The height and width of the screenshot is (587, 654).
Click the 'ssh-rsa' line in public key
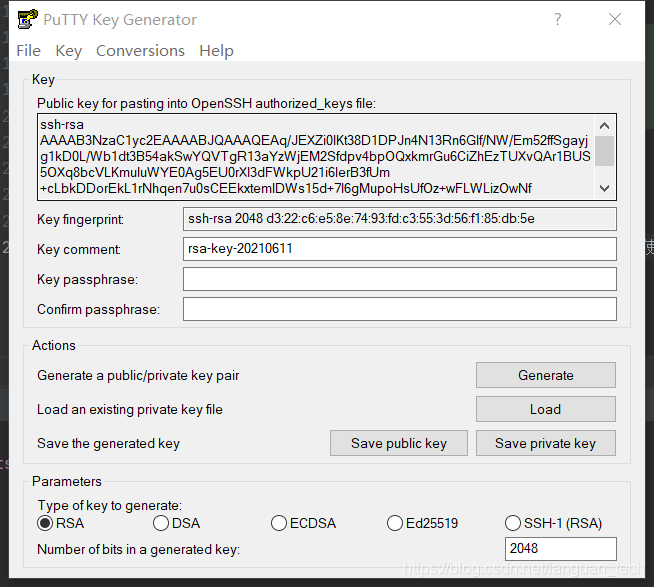pyautogui.click(x=62, y=125)
